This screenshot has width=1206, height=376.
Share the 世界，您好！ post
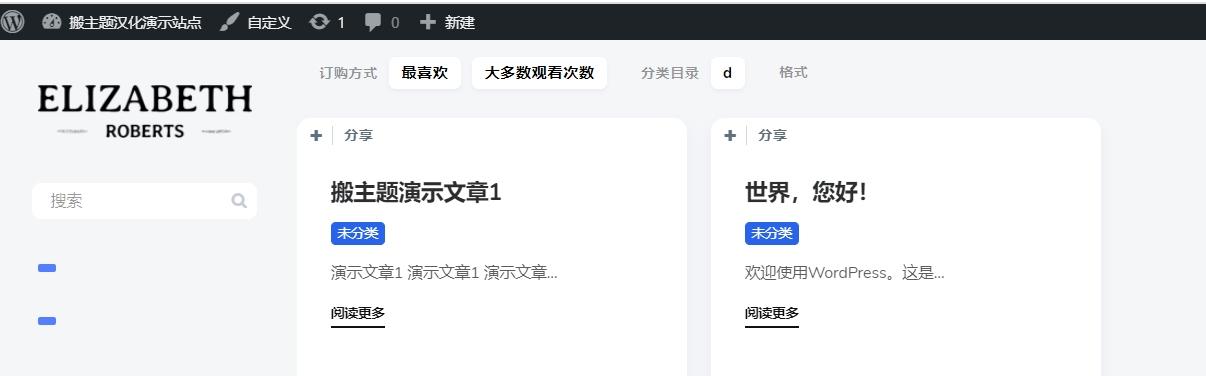pyautogui.click(x=772, y=136)
